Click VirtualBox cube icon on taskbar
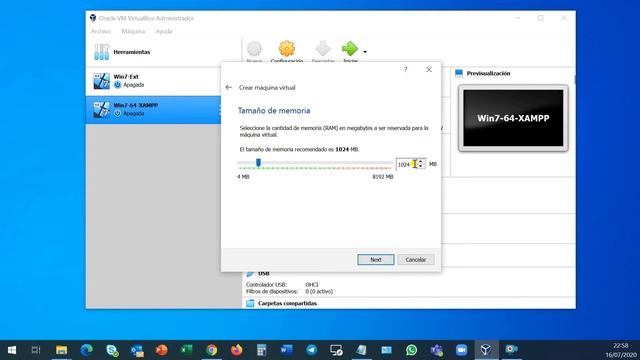 click(486, 350)
